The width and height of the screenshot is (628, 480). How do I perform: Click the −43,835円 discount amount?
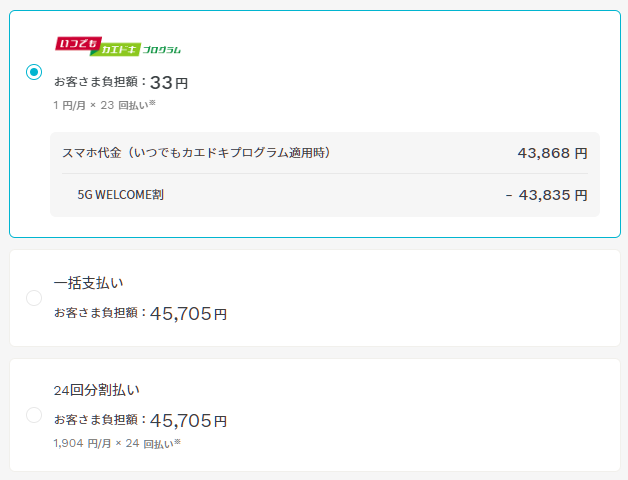tap(546, 194)
